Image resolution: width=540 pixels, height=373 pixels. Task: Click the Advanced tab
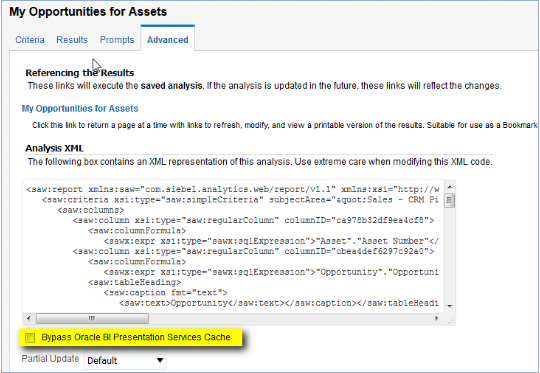coord(168,40)
